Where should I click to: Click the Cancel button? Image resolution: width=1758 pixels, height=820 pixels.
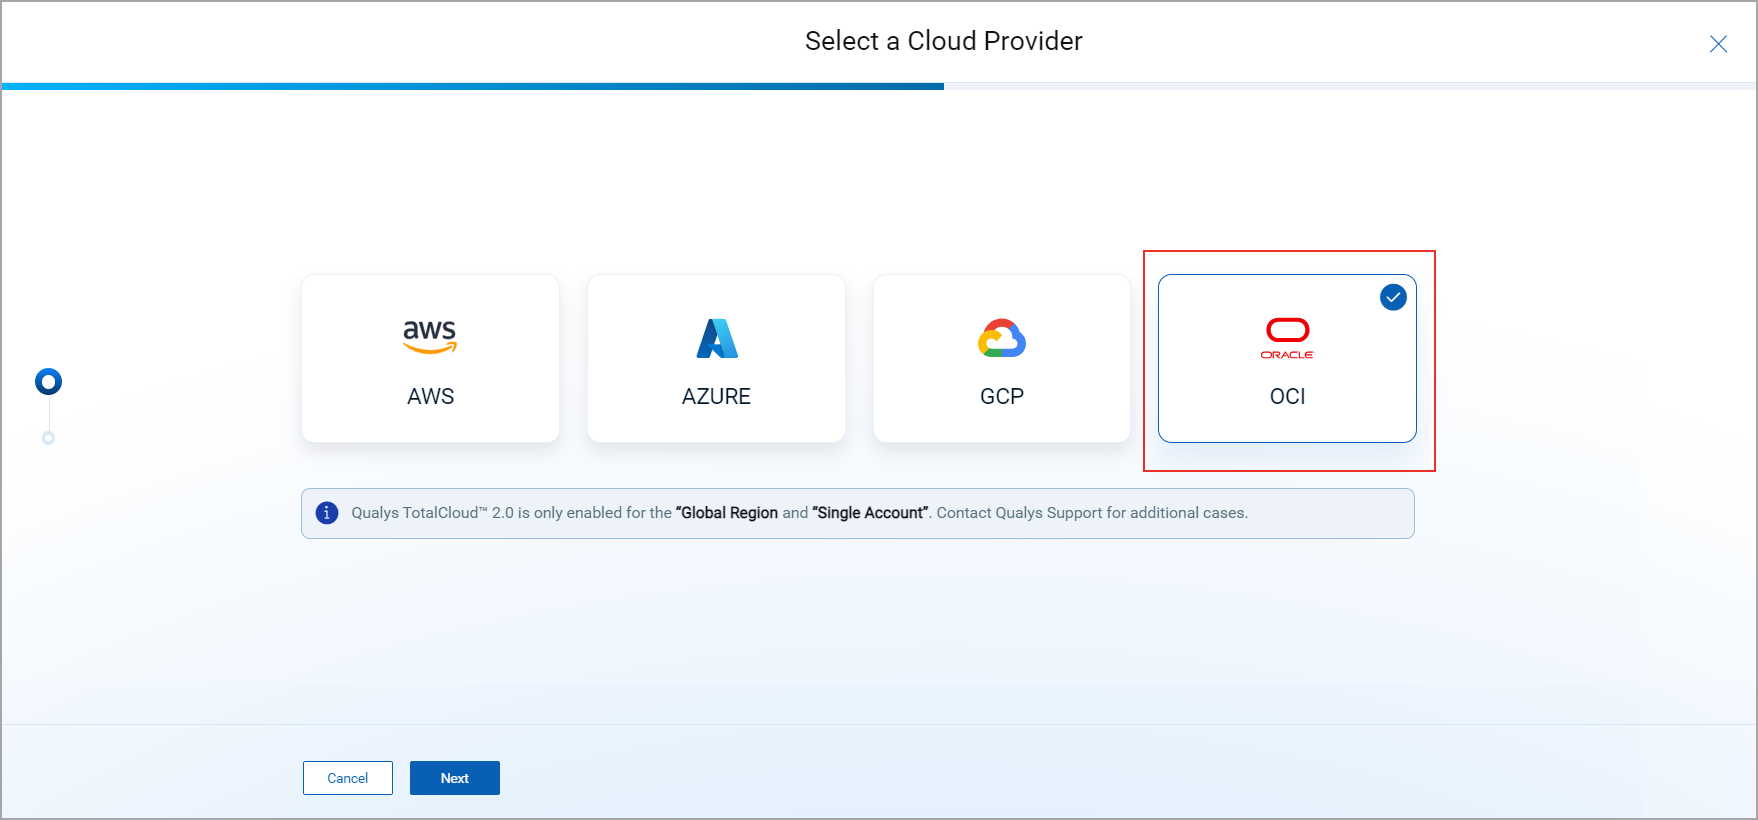coord(348,778)
